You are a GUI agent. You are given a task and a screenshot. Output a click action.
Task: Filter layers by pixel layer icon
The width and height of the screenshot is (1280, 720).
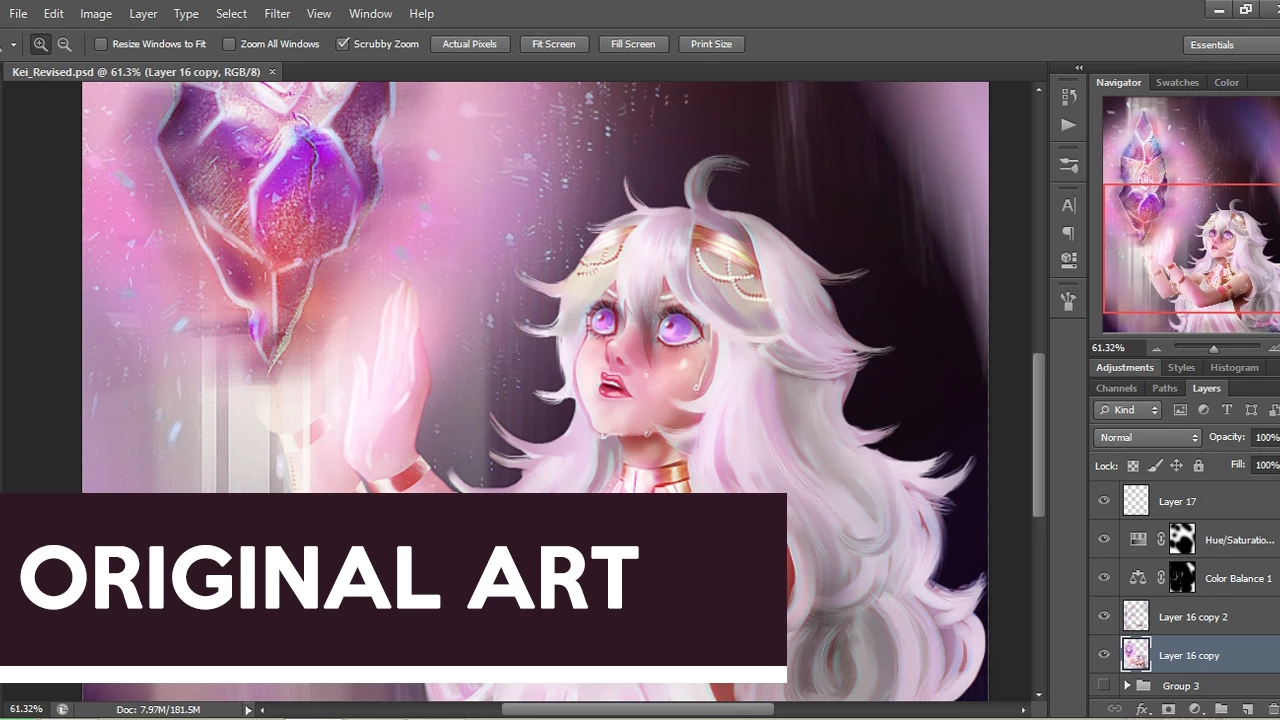tap(1180, 410)
